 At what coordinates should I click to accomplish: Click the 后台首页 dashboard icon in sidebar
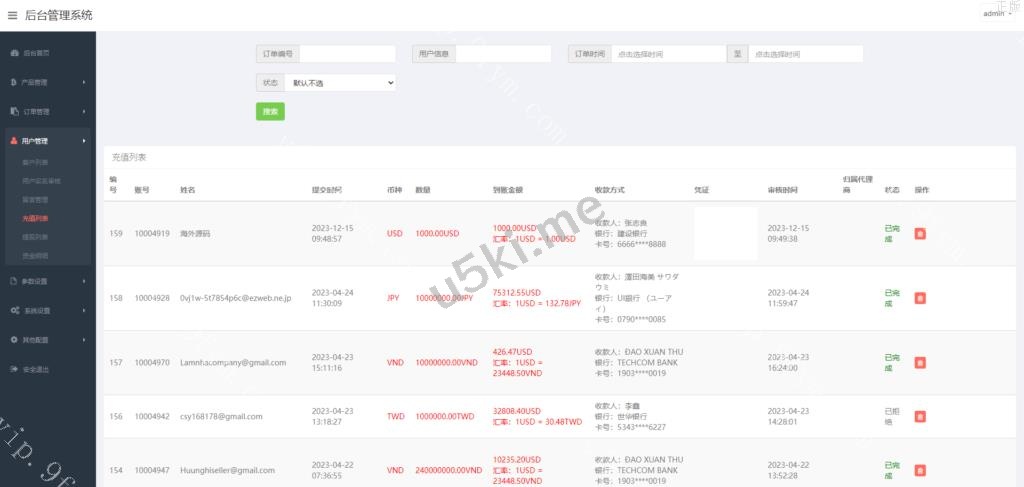coord(14,53)
